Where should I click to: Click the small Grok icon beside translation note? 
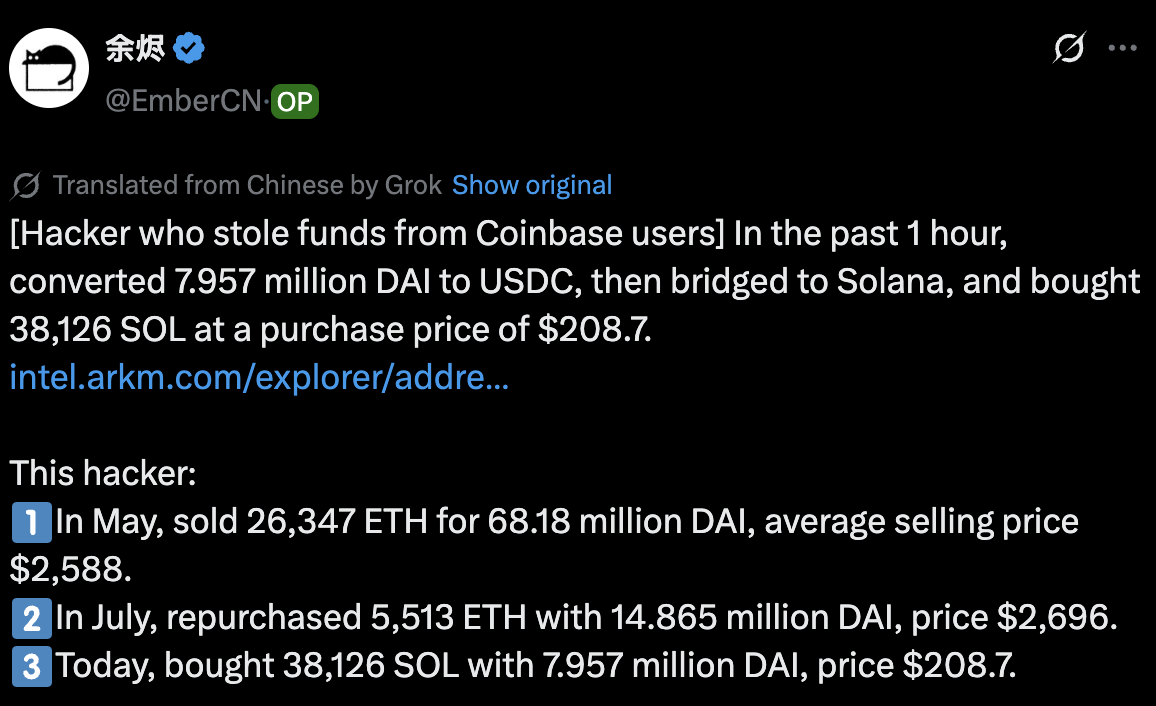coord(26,186)
